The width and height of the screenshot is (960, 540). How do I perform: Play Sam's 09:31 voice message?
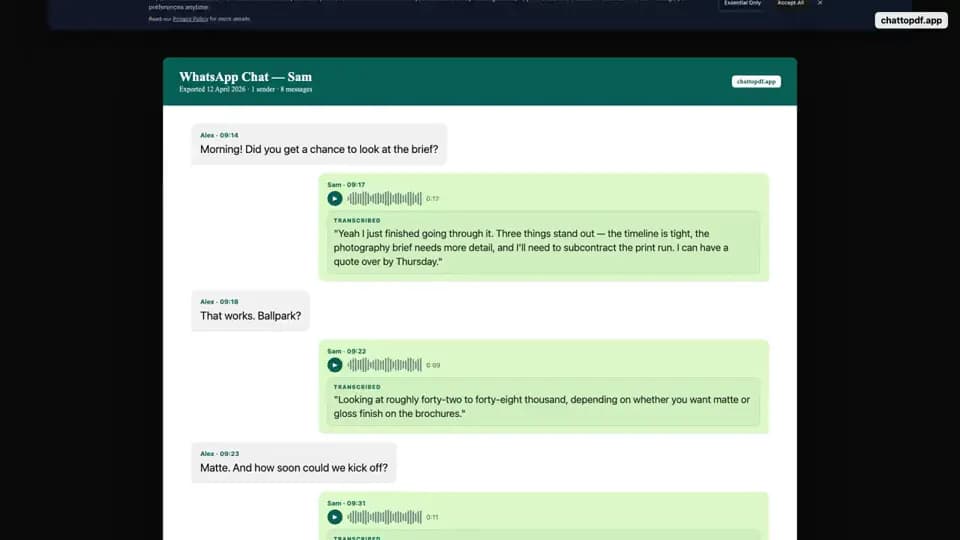pos(334,517)
